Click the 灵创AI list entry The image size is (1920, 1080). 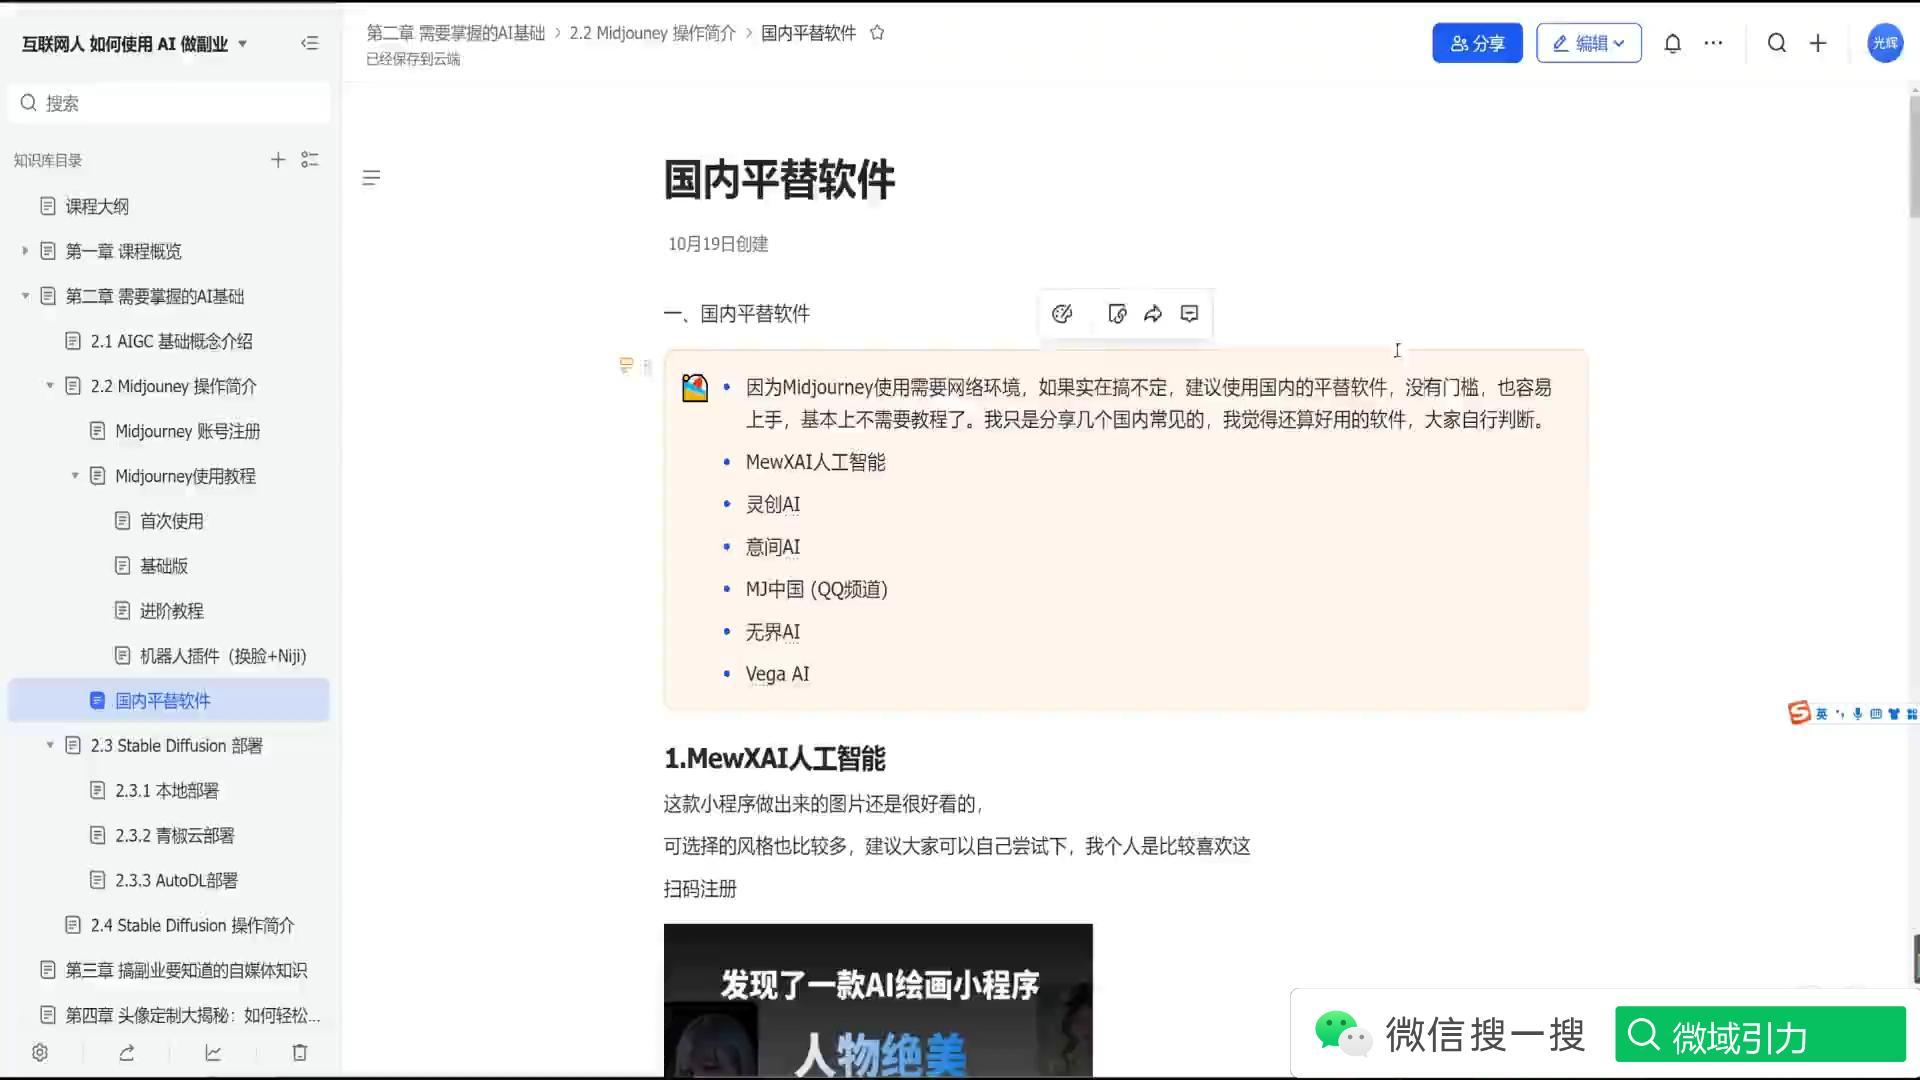(x=772, y=505)
